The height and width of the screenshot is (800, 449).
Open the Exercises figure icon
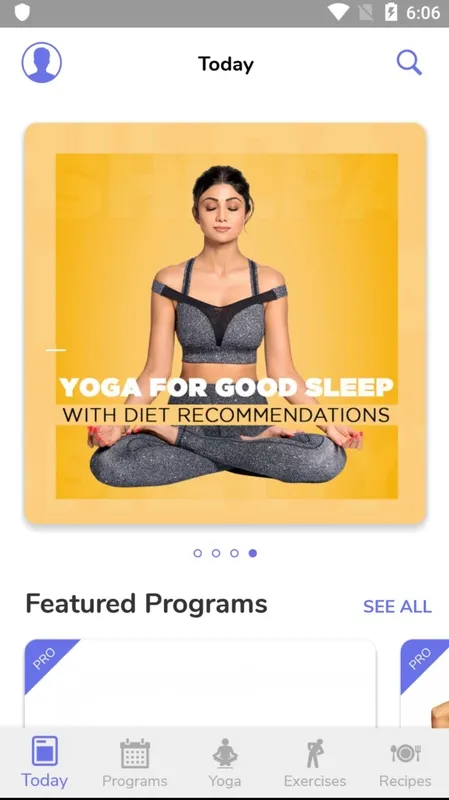(315, 753)
